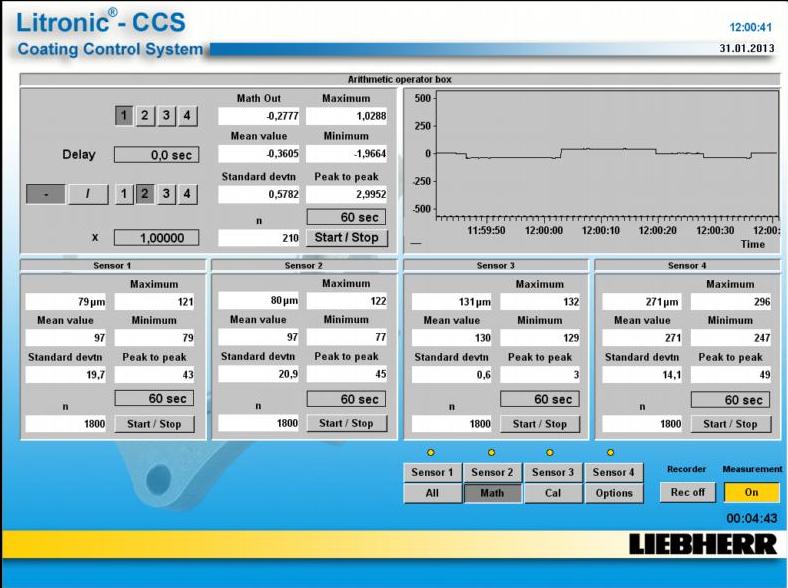Open the Sensor 4 view tab

click(x=614, y=472)
